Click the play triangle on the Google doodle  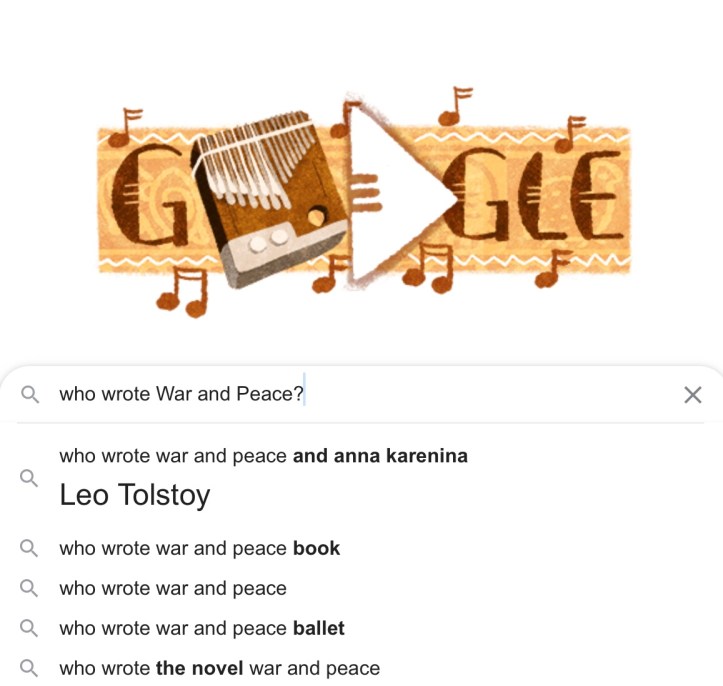(388, 190)
